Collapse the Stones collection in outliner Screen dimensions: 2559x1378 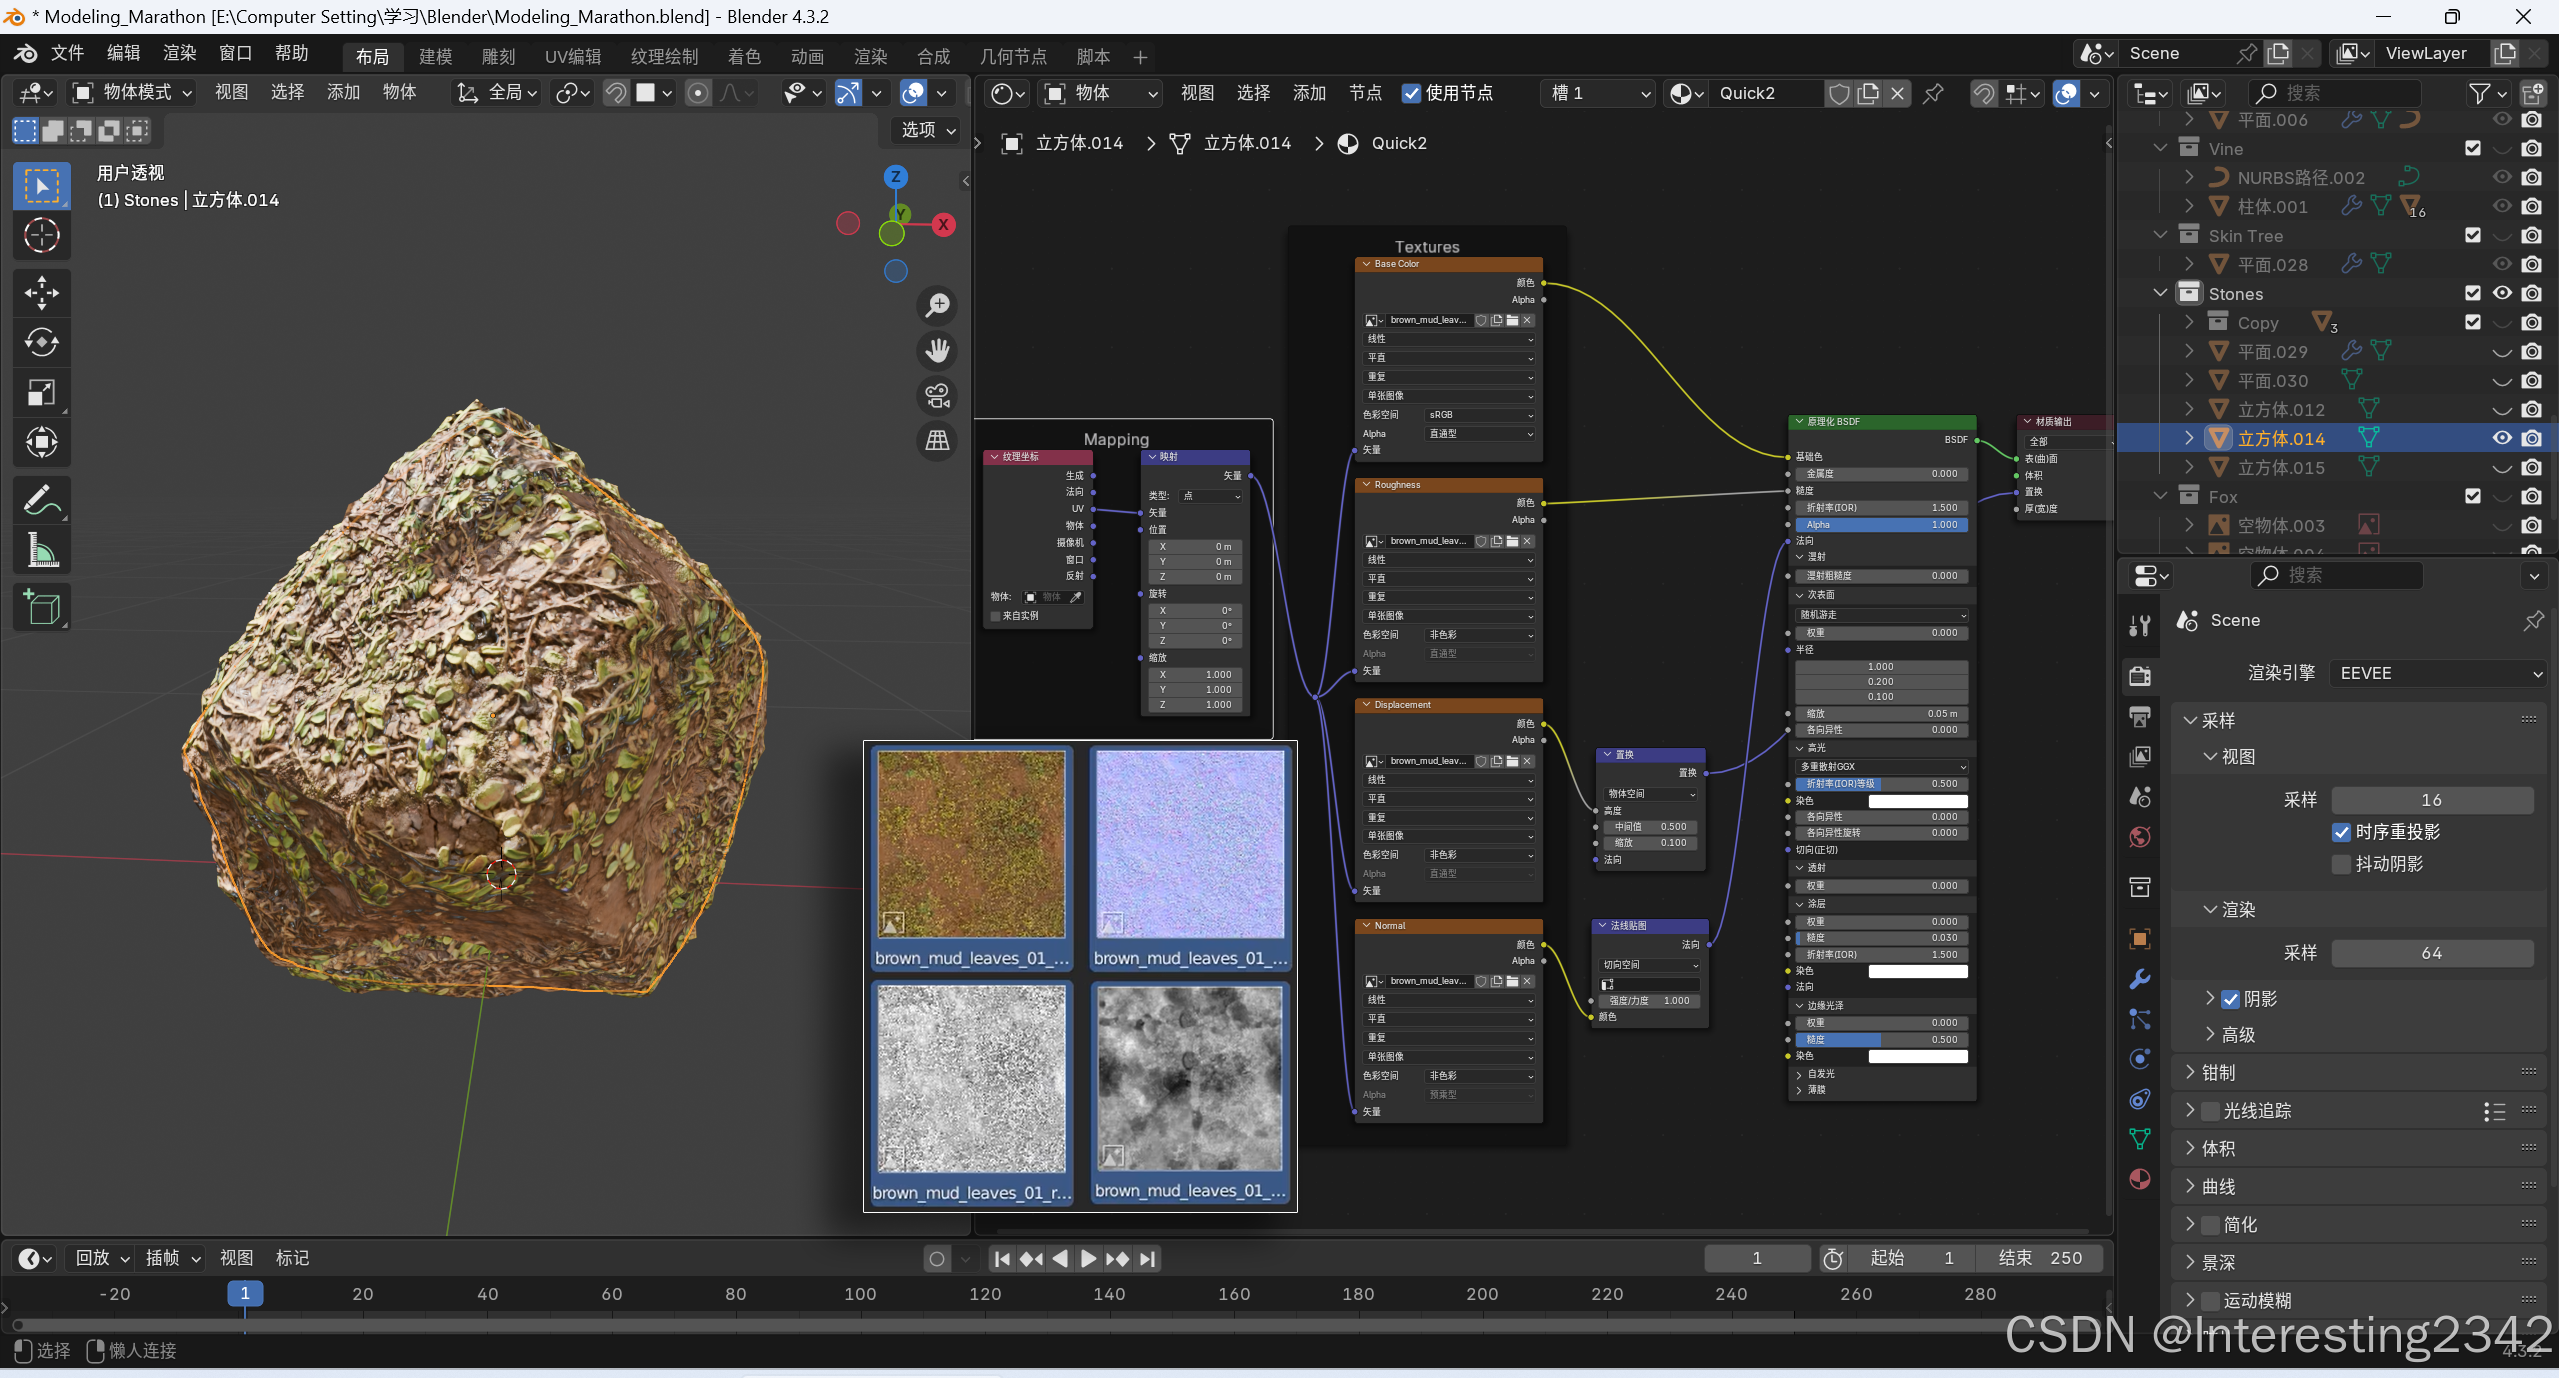pyautogui.click(x=2160, y=293)
